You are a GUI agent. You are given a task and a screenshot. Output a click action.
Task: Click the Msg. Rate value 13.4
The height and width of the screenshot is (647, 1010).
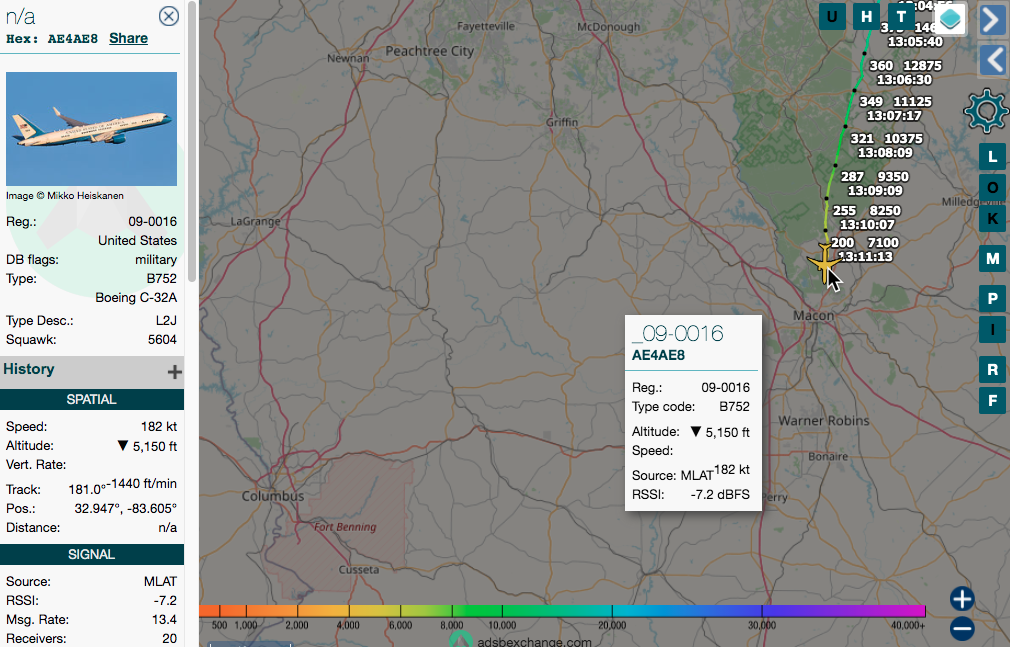[x=164, y=619]
